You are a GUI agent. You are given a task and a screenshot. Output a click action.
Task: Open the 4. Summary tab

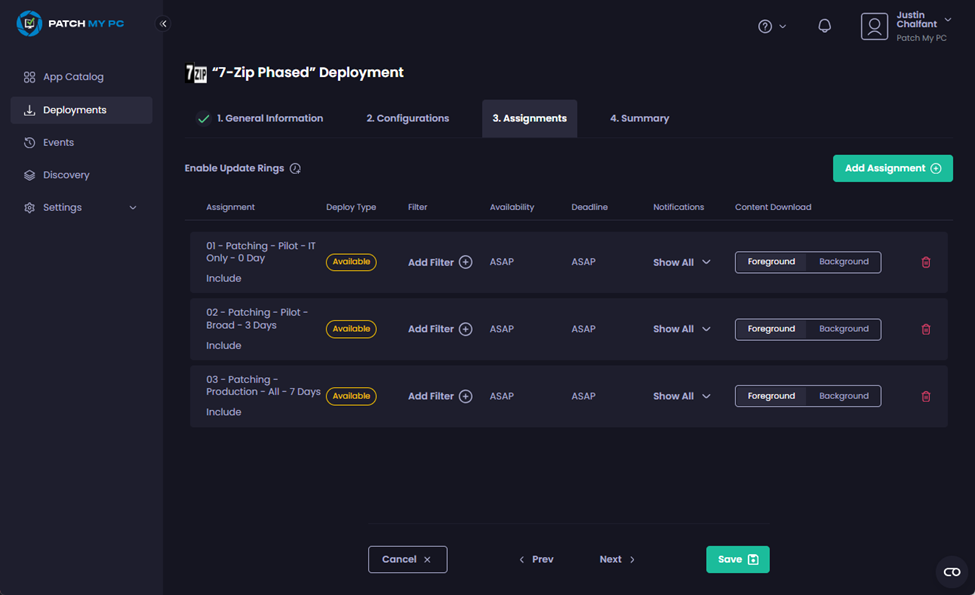(x=638, y=117)
